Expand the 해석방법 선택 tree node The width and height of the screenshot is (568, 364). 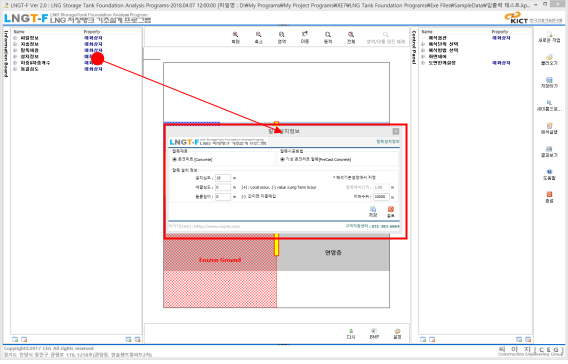coord(423,50)
